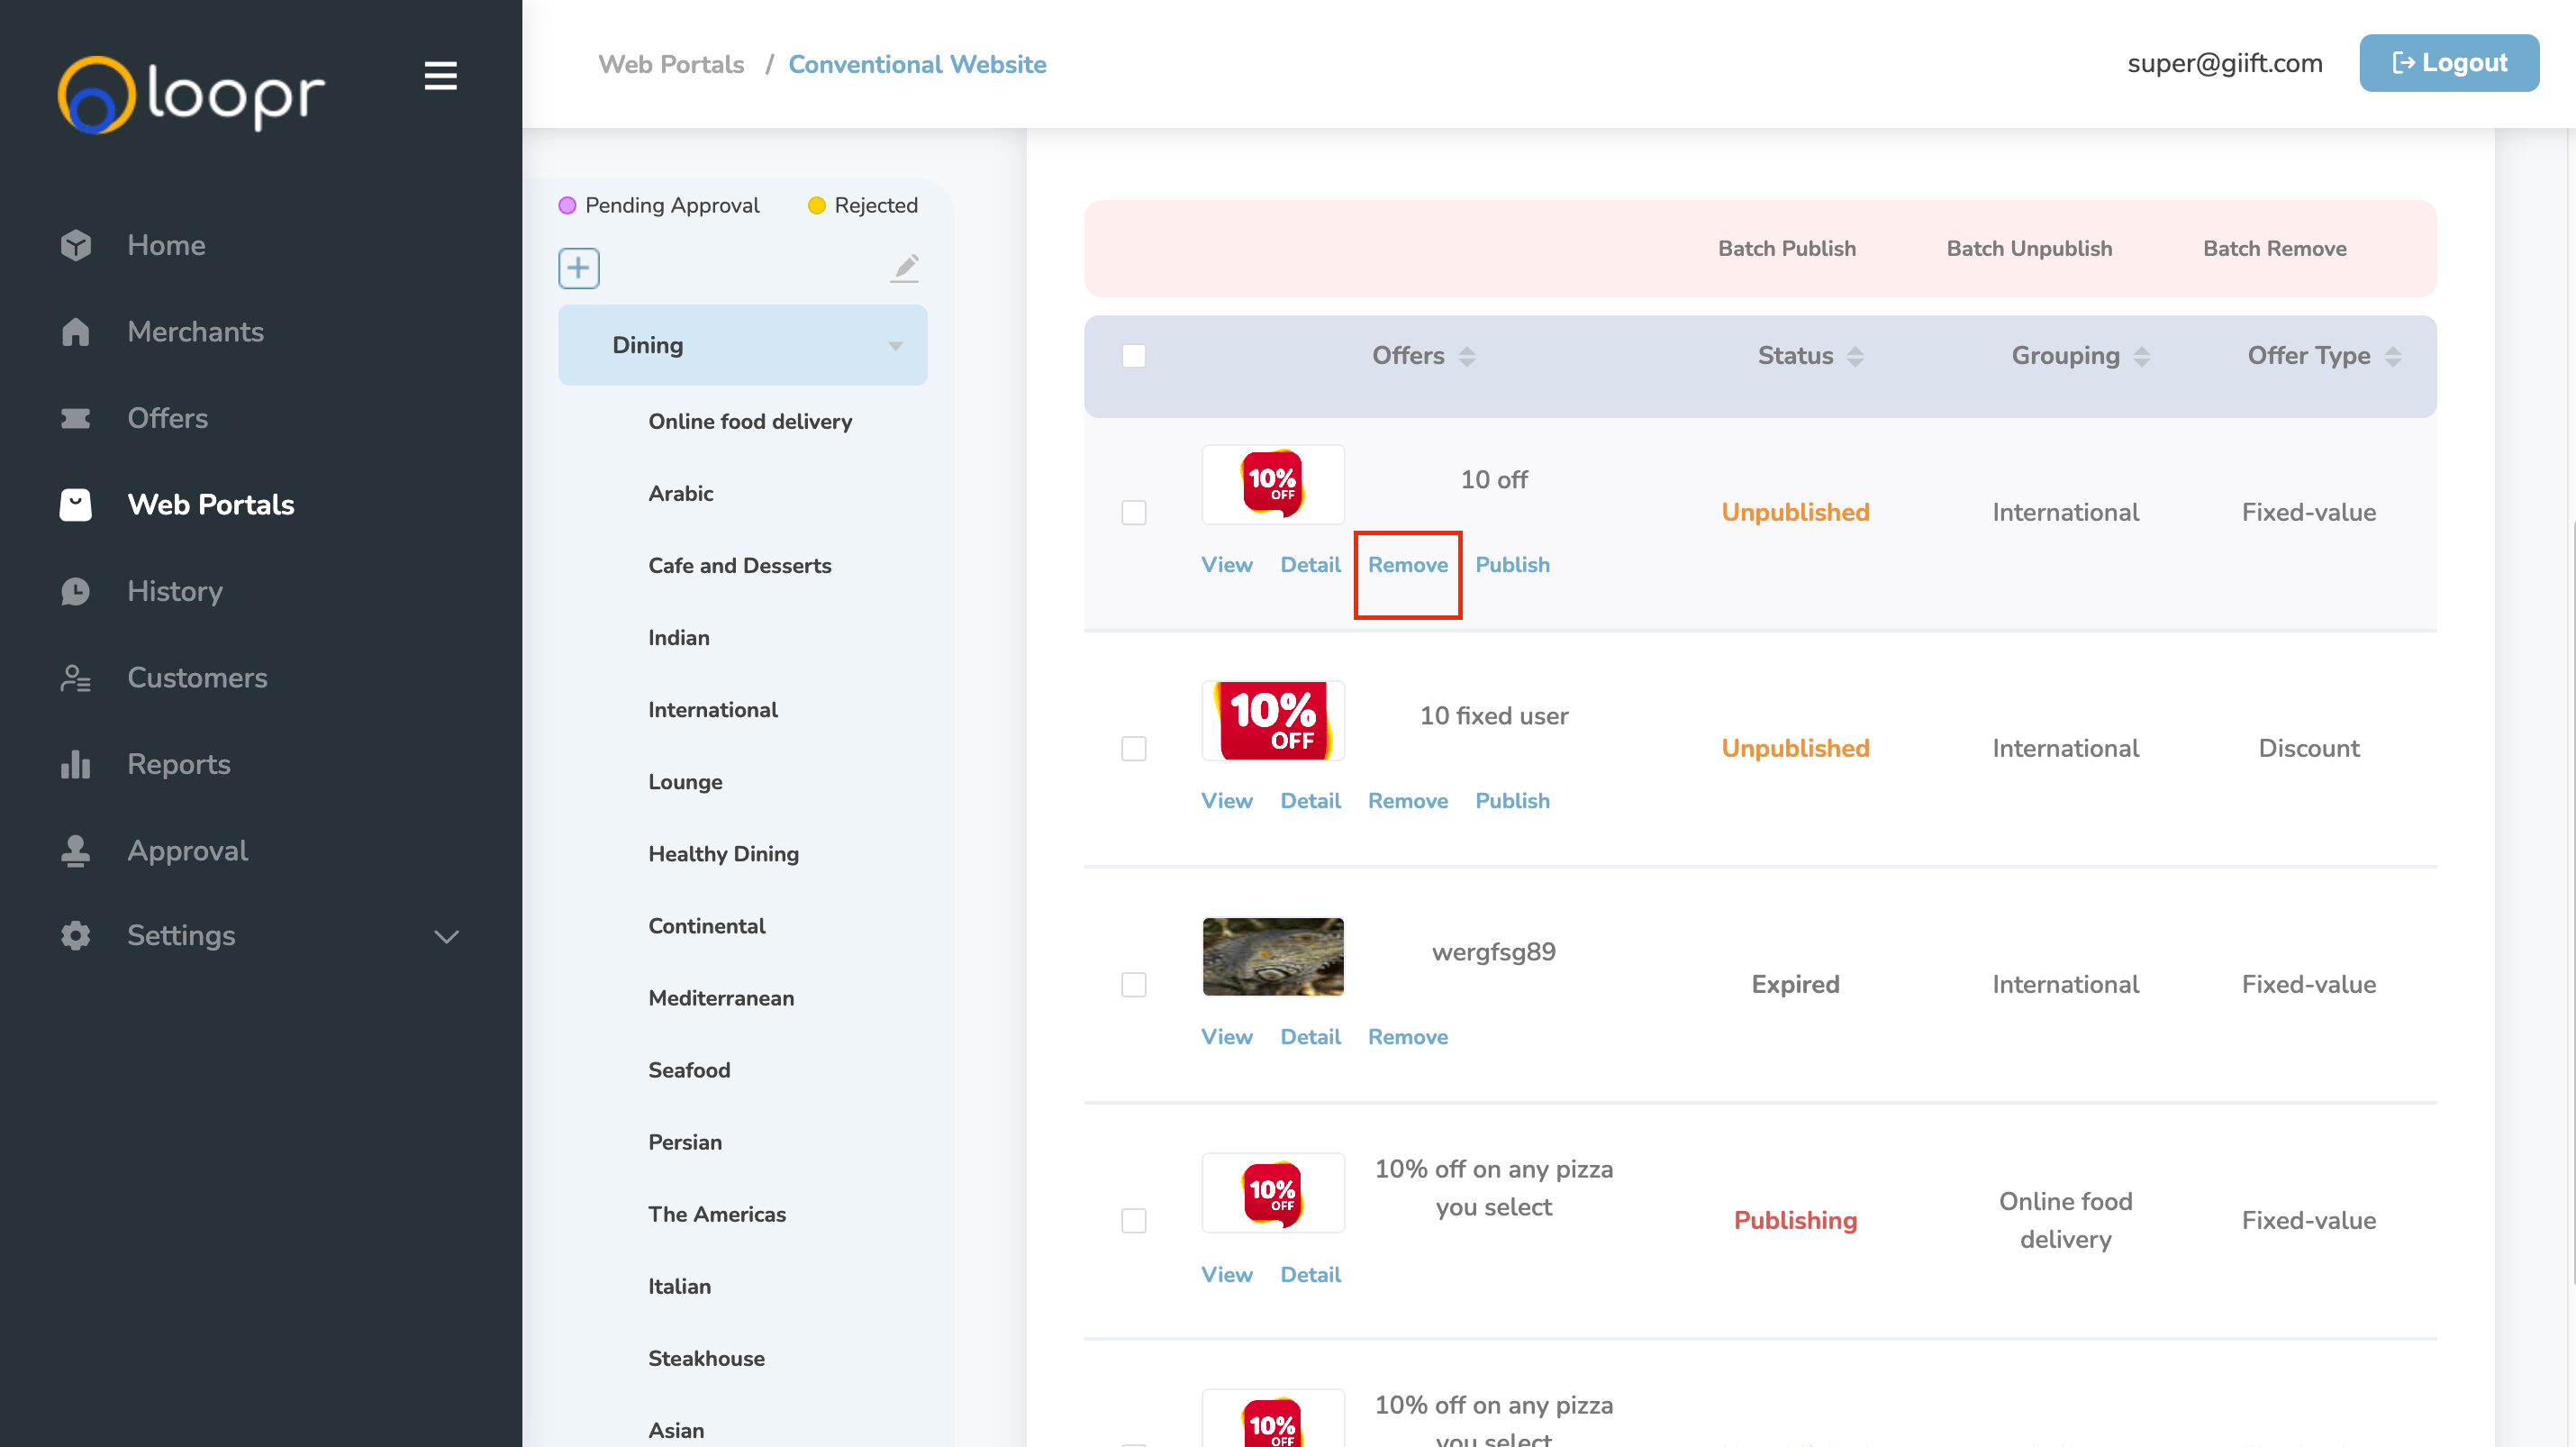Select Healthy Dining category
This screenshot has width=2576, height=1447.
[723, 854]
